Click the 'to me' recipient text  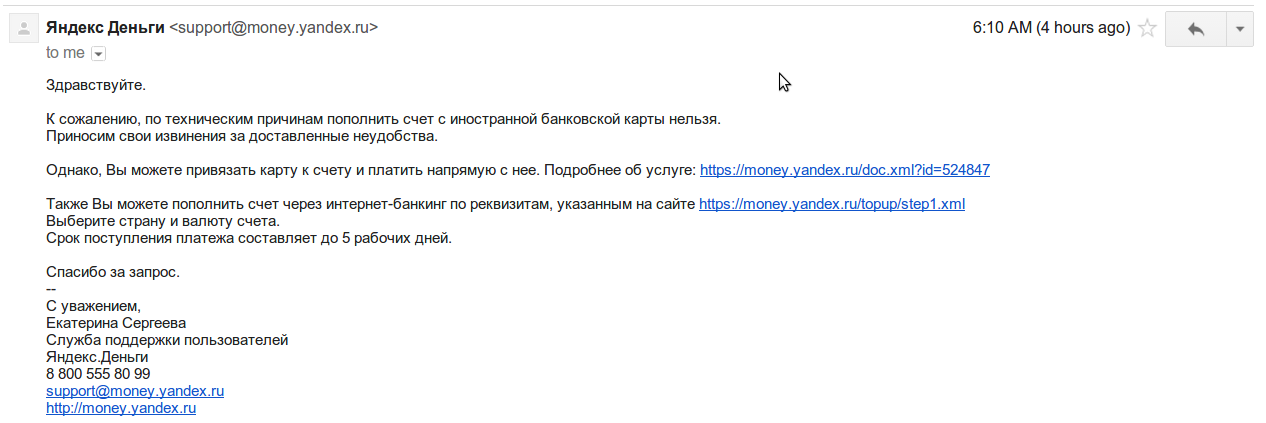65,53
